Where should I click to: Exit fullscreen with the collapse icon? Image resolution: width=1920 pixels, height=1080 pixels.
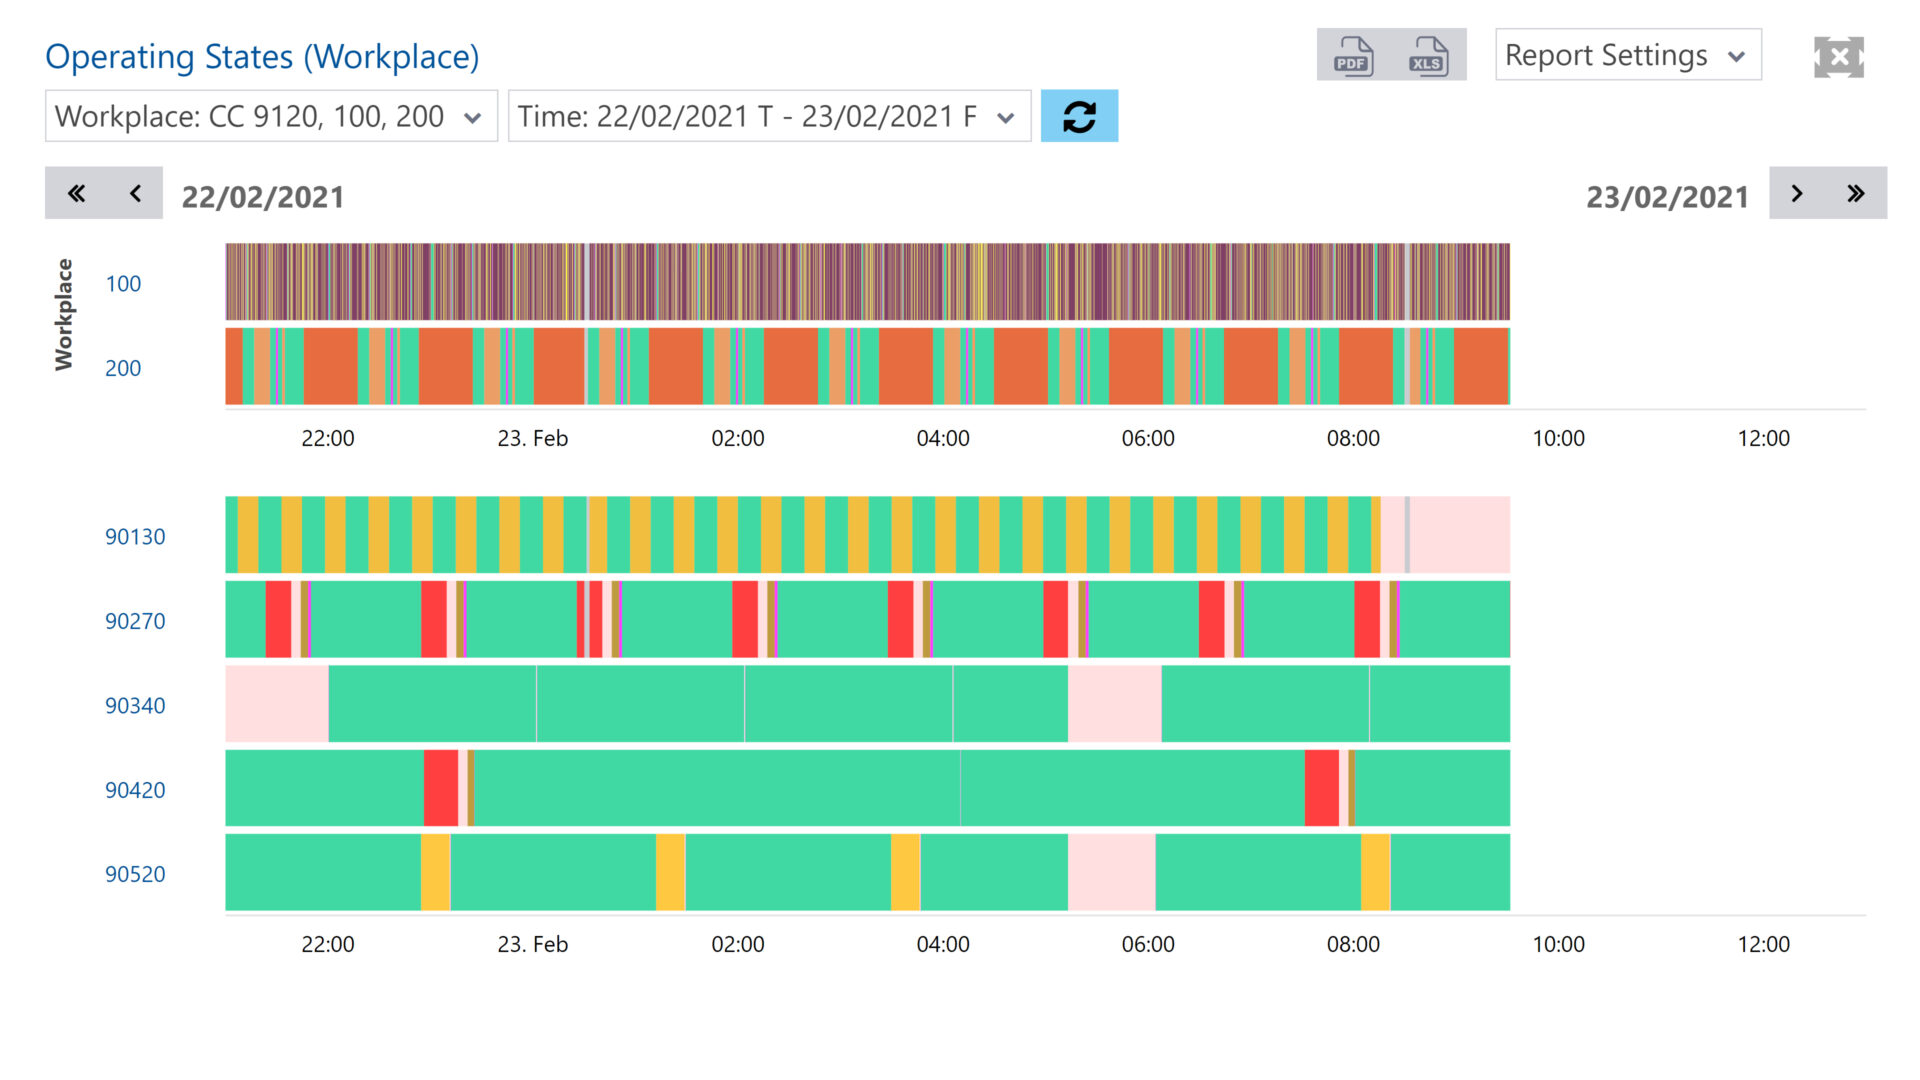(x=1838, y=57)
